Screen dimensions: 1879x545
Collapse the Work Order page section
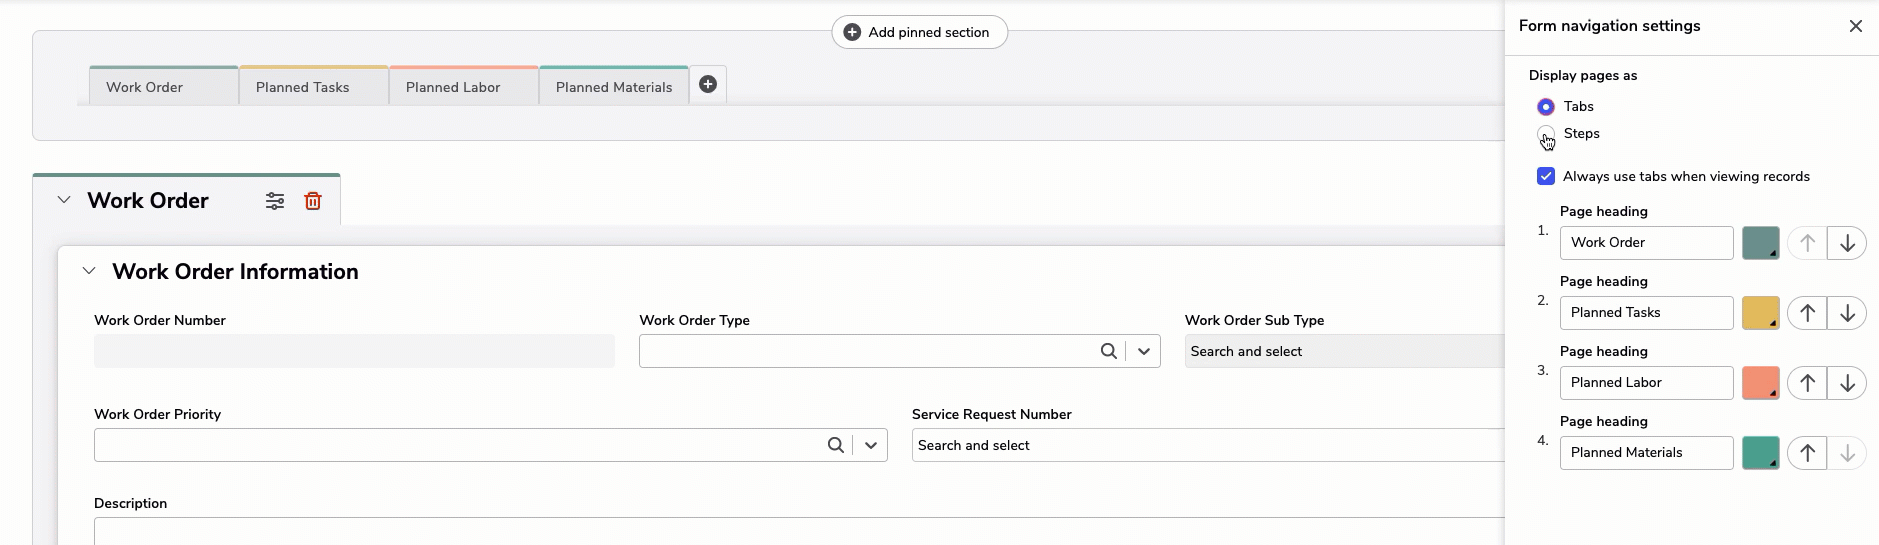64,200
